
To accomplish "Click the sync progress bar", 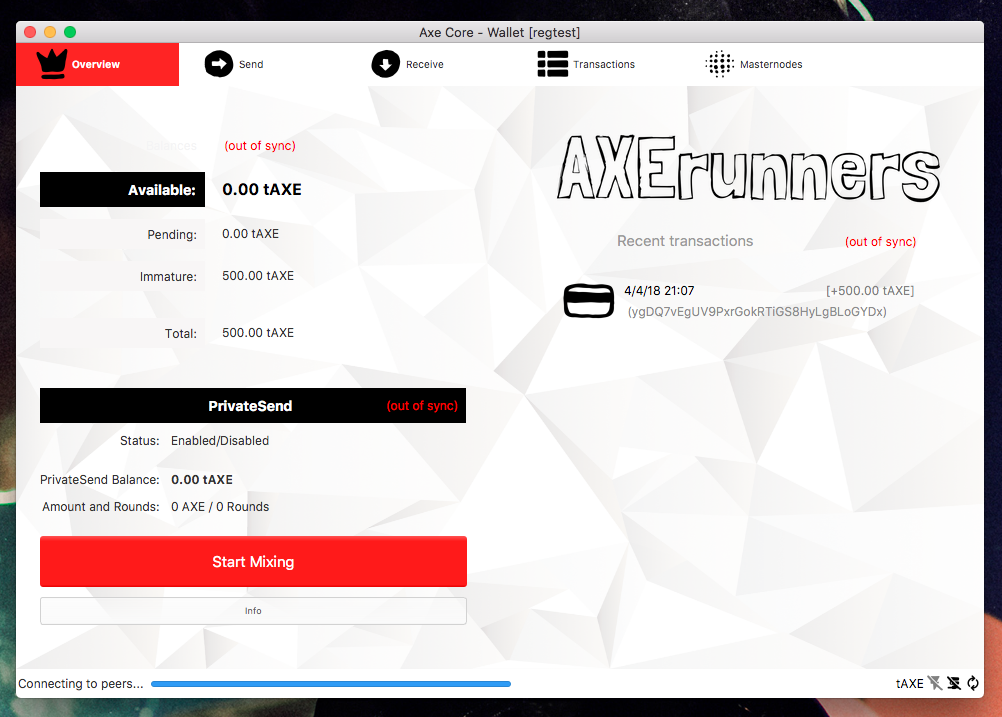I will click(x=330, y=684).
